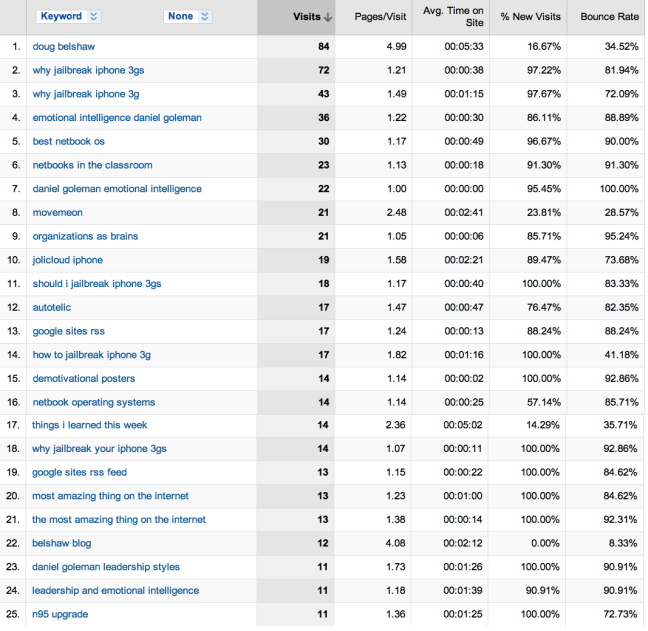The width and height of the screenshot is (648, 631).
Task: Open the 'doug belshaw' keyword link
Action: point(64,47)
